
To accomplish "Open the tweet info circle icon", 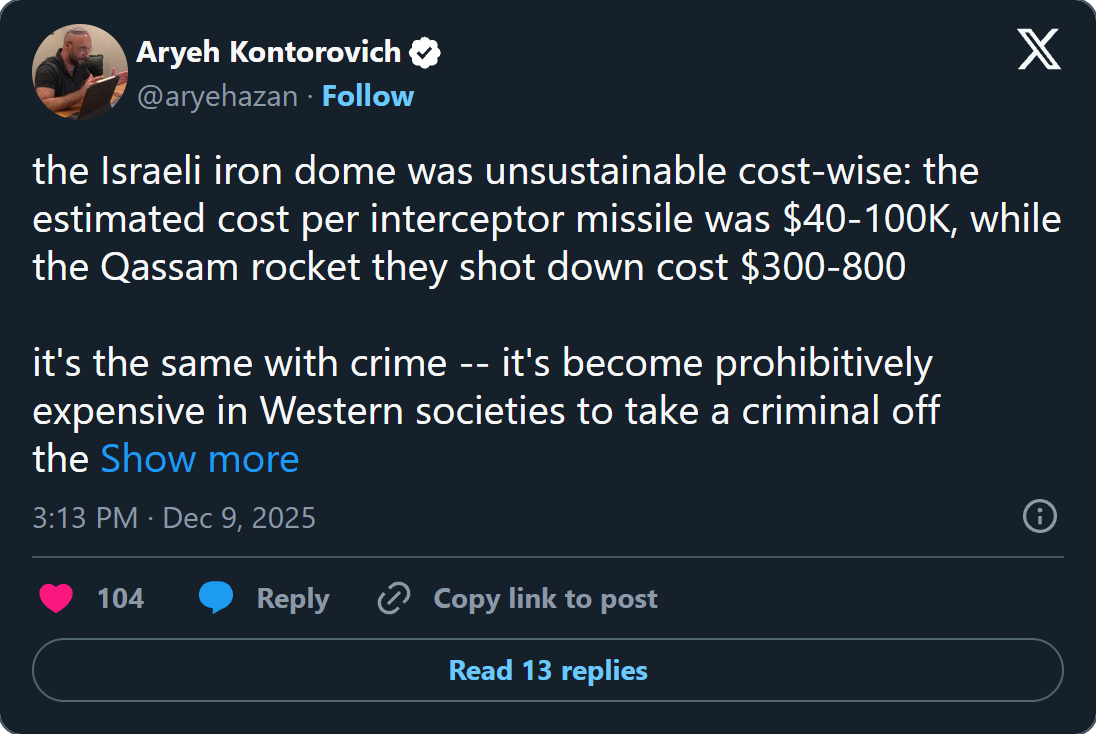I will [x=1040, y=517].
